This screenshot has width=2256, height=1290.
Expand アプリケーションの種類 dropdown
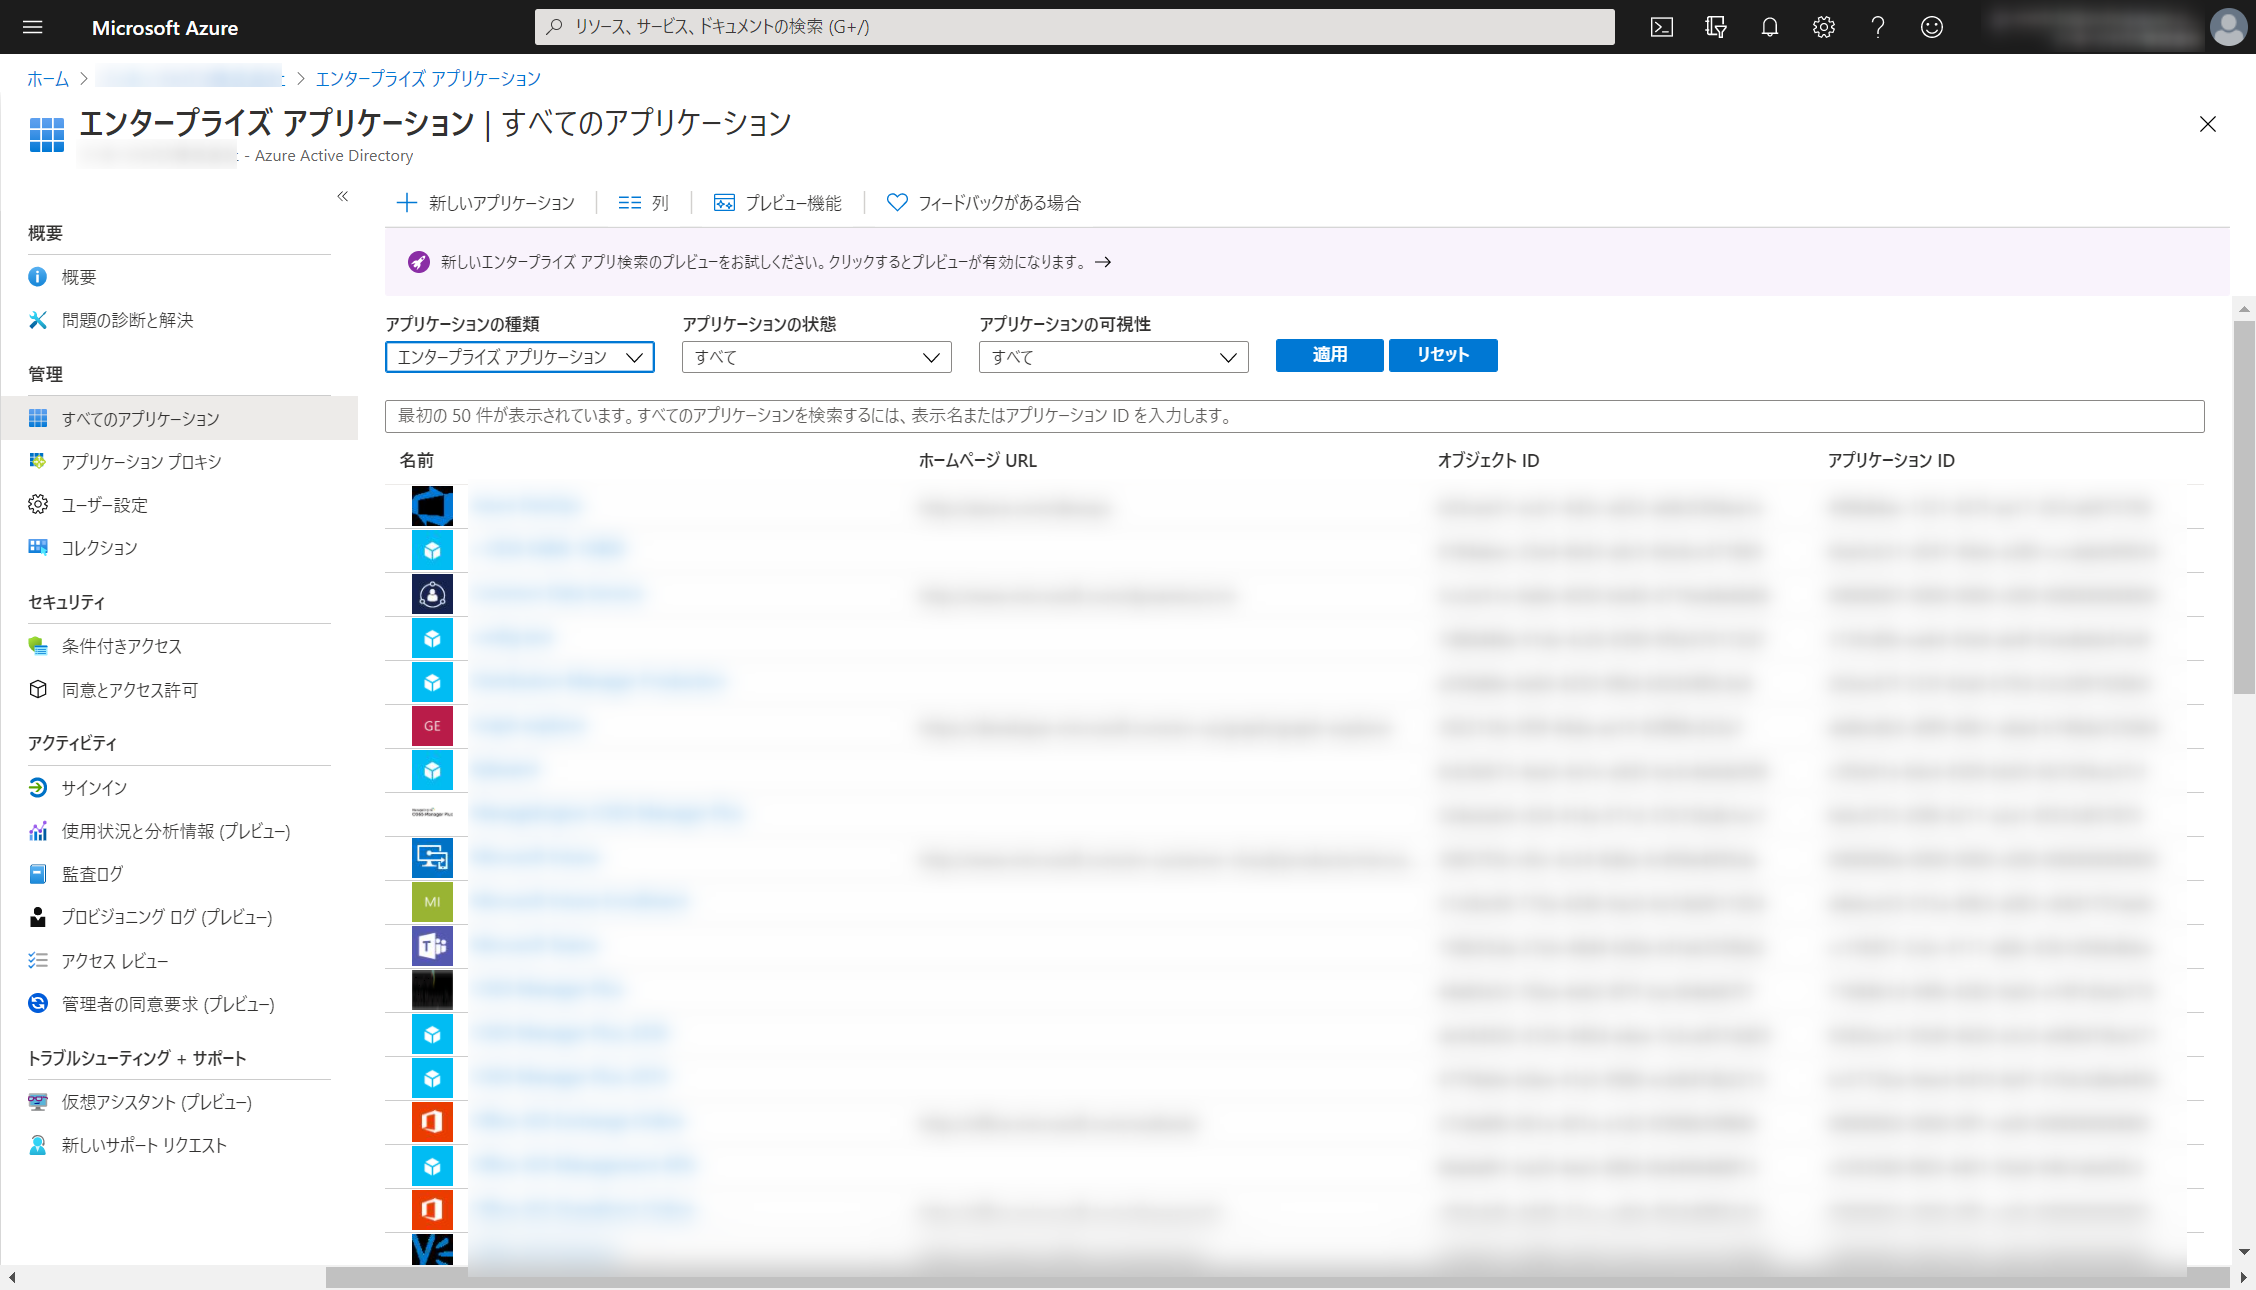[519, 357]
